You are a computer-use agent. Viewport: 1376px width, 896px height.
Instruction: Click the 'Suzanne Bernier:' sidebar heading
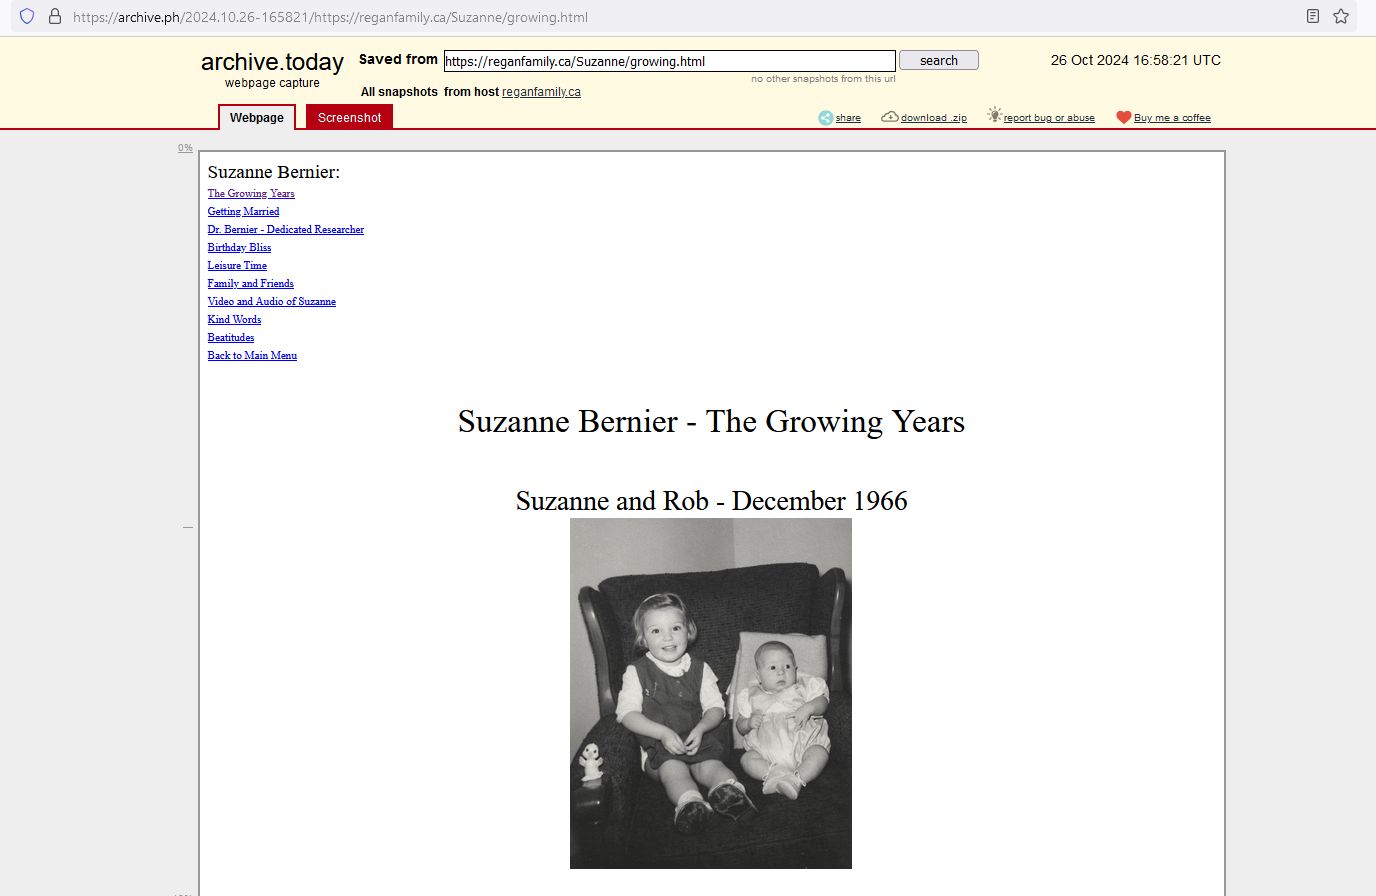(x=274, y=172)
